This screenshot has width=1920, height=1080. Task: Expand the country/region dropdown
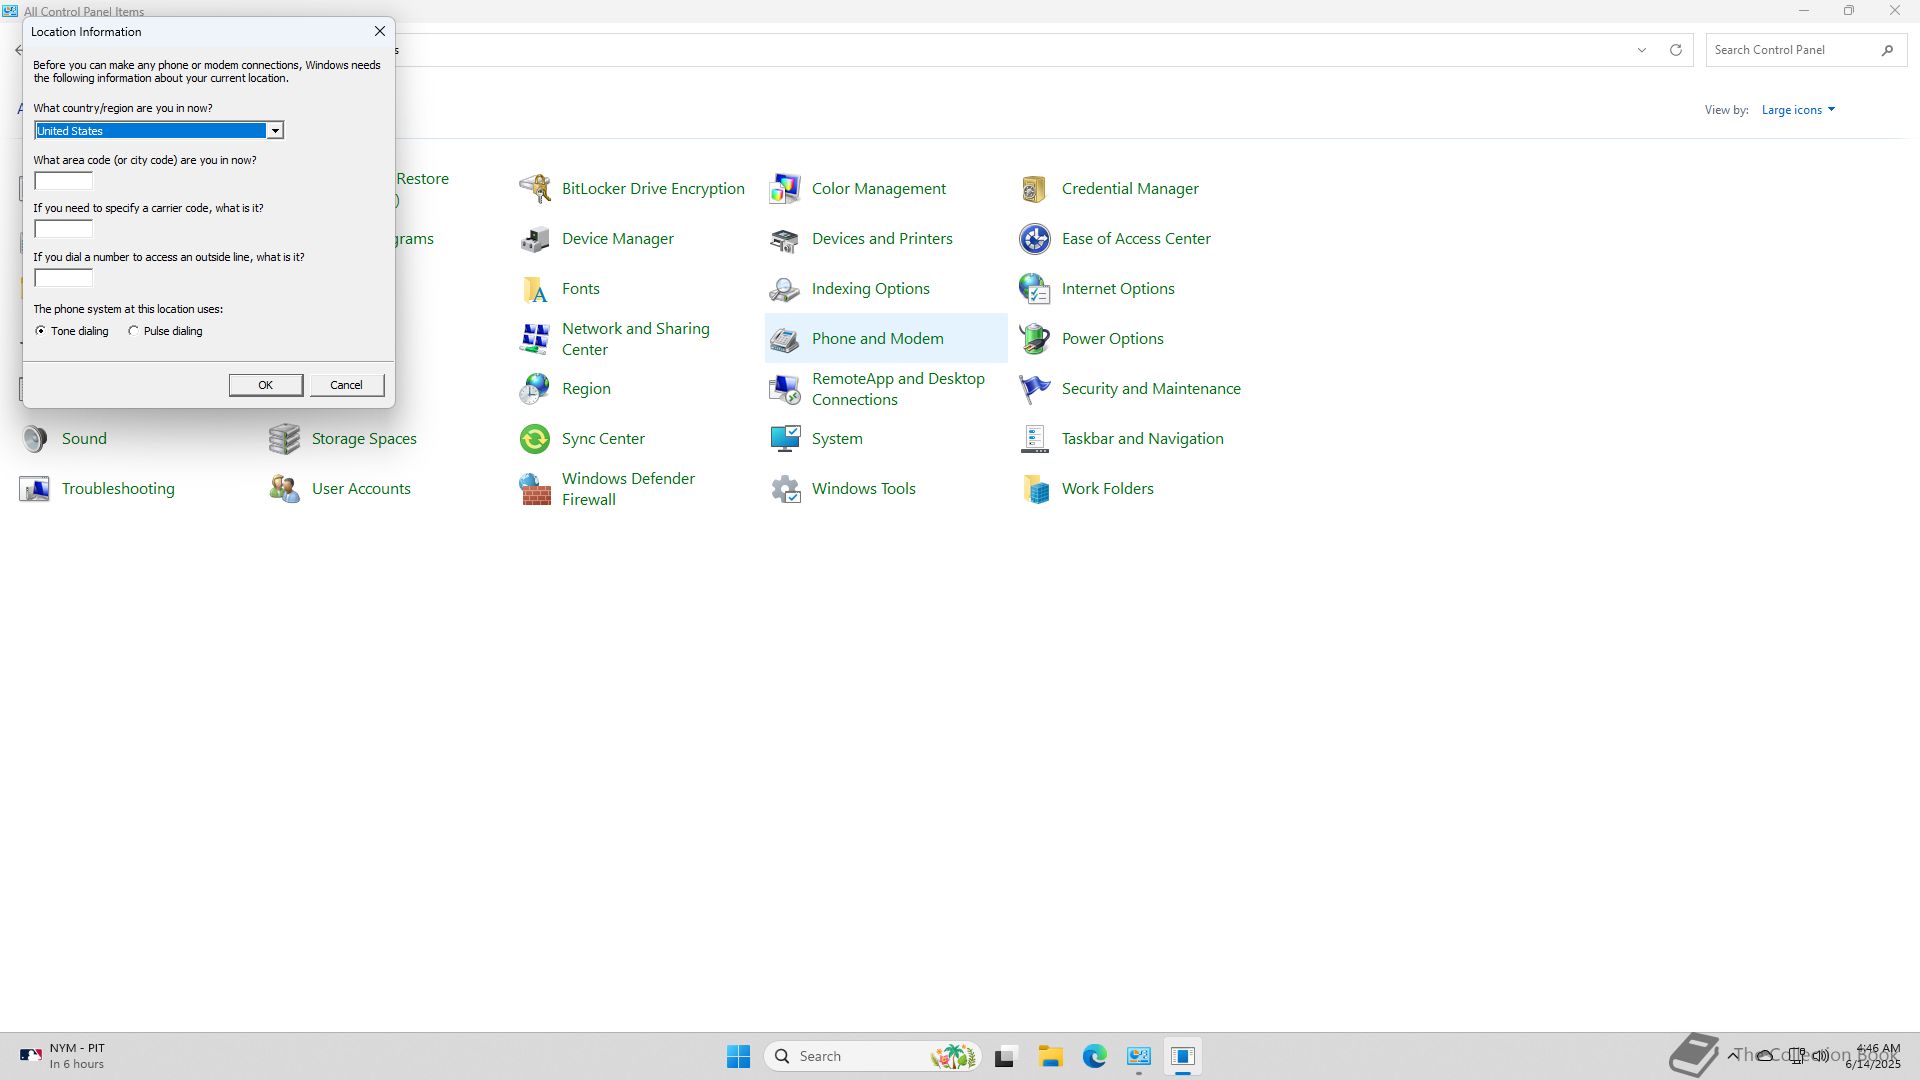click(x=274, y=131)
